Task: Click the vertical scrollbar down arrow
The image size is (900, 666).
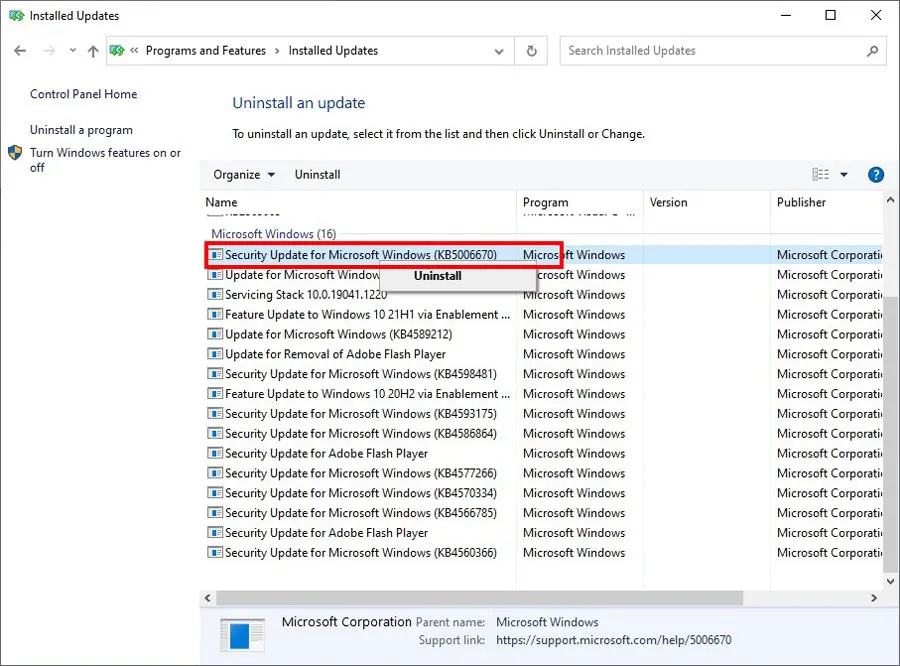Action: tap(890, 581)
